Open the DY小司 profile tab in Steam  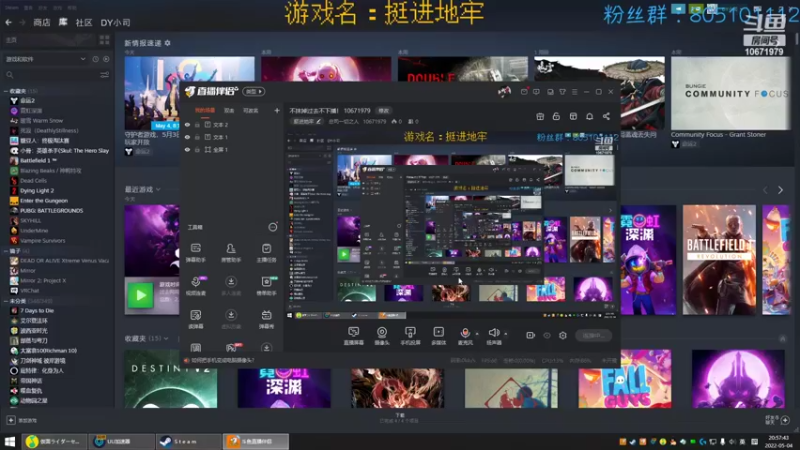(x=115, y=22)
